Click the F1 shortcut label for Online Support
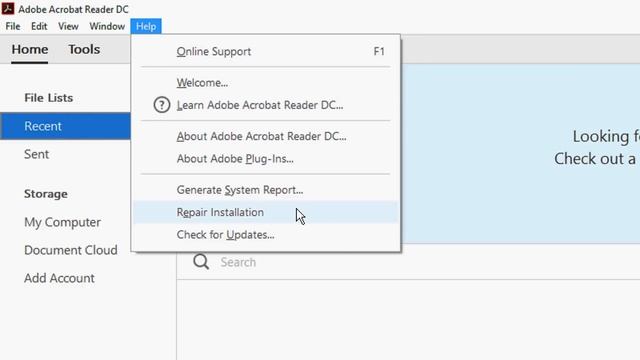The image size is (640, 360). [x=379, y=51]
